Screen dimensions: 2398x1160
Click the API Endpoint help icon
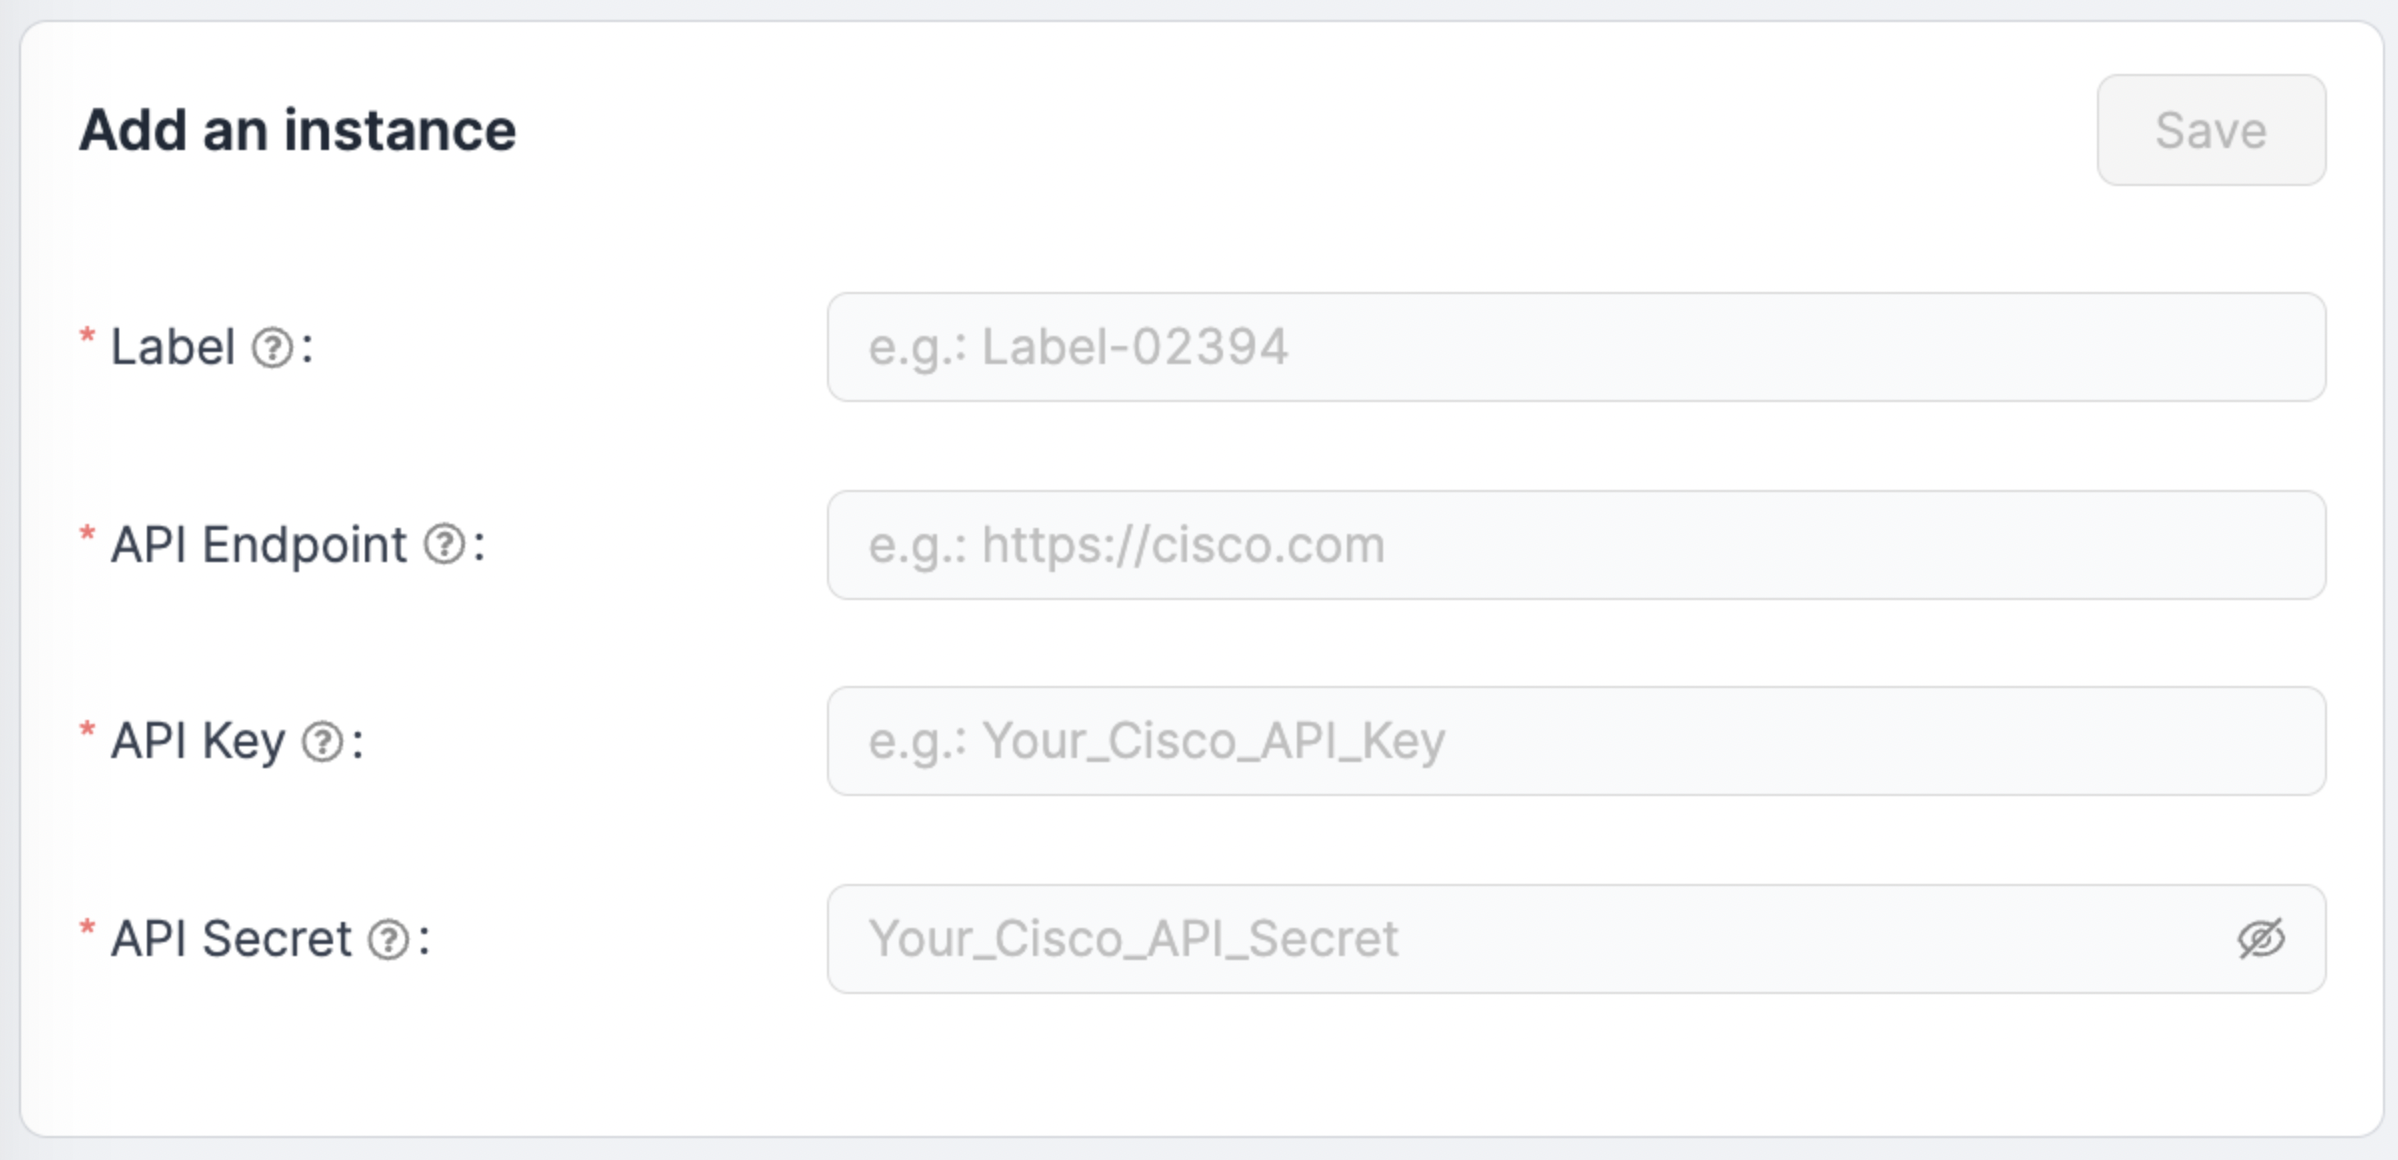tap(444, 545)
